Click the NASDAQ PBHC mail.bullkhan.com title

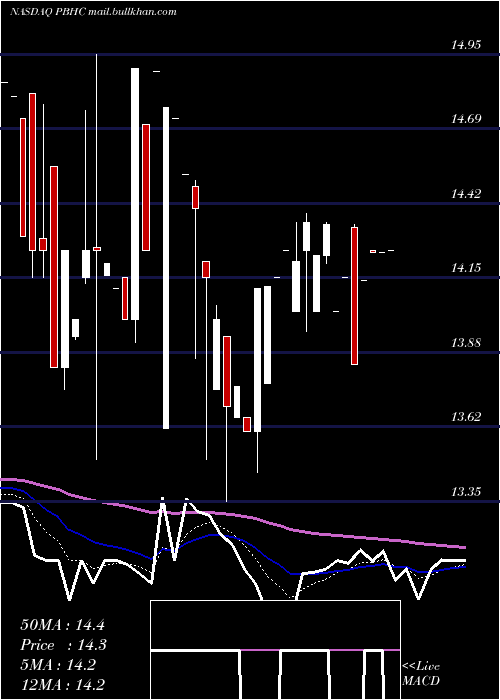coord(93,12)
